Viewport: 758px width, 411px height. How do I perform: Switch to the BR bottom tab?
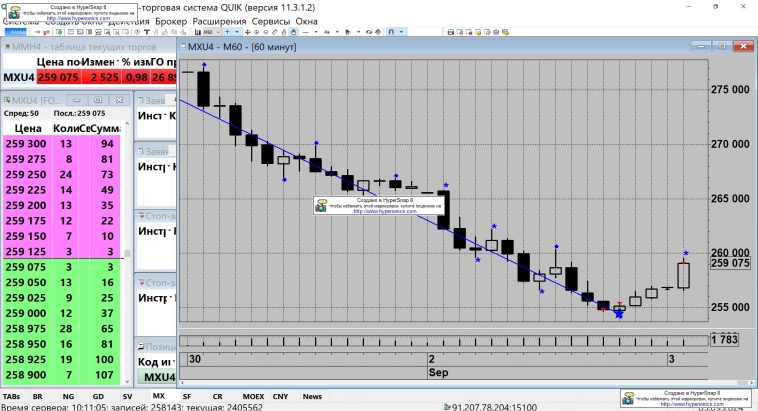(x=37, y=396)
